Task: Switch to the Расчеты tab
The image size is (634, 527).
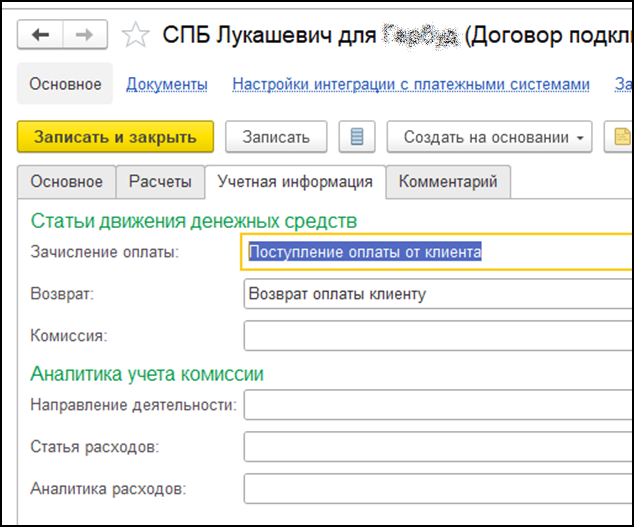Action: tap(160, 182)
